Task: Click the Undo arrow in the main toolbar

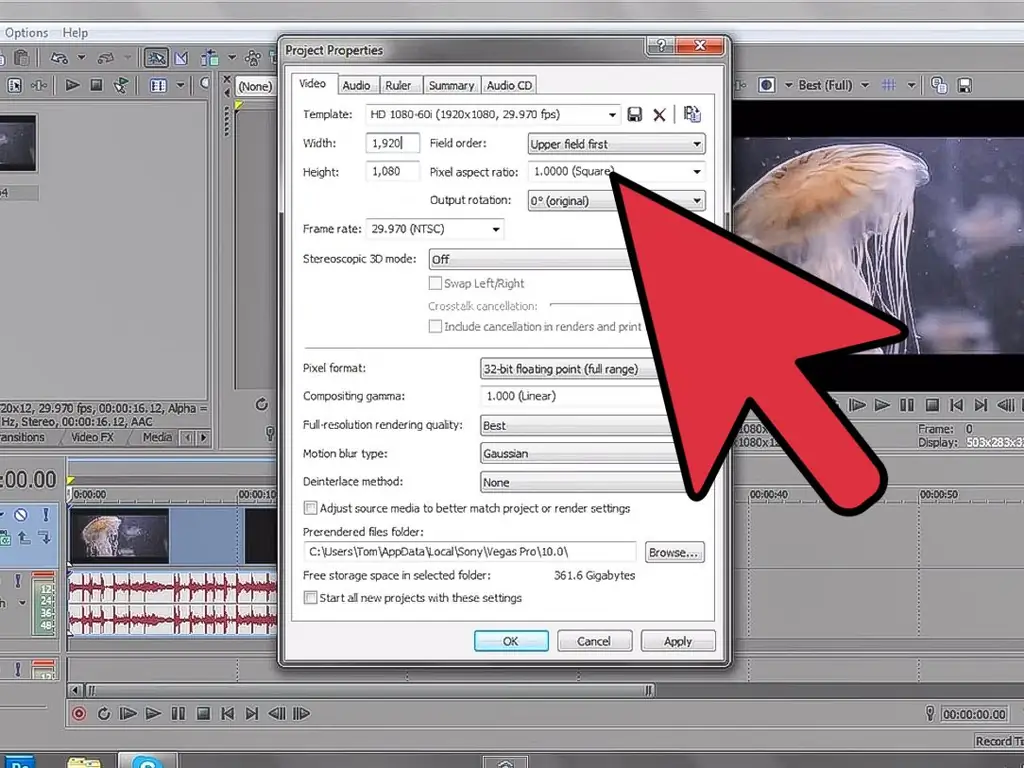Action: 59,58
